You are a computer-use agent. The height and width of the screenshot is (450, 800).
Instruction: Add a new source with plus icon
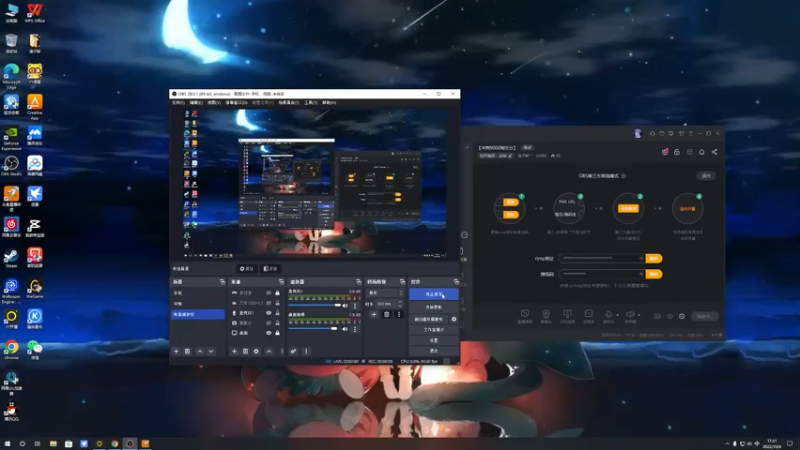(x=234, y=351)
